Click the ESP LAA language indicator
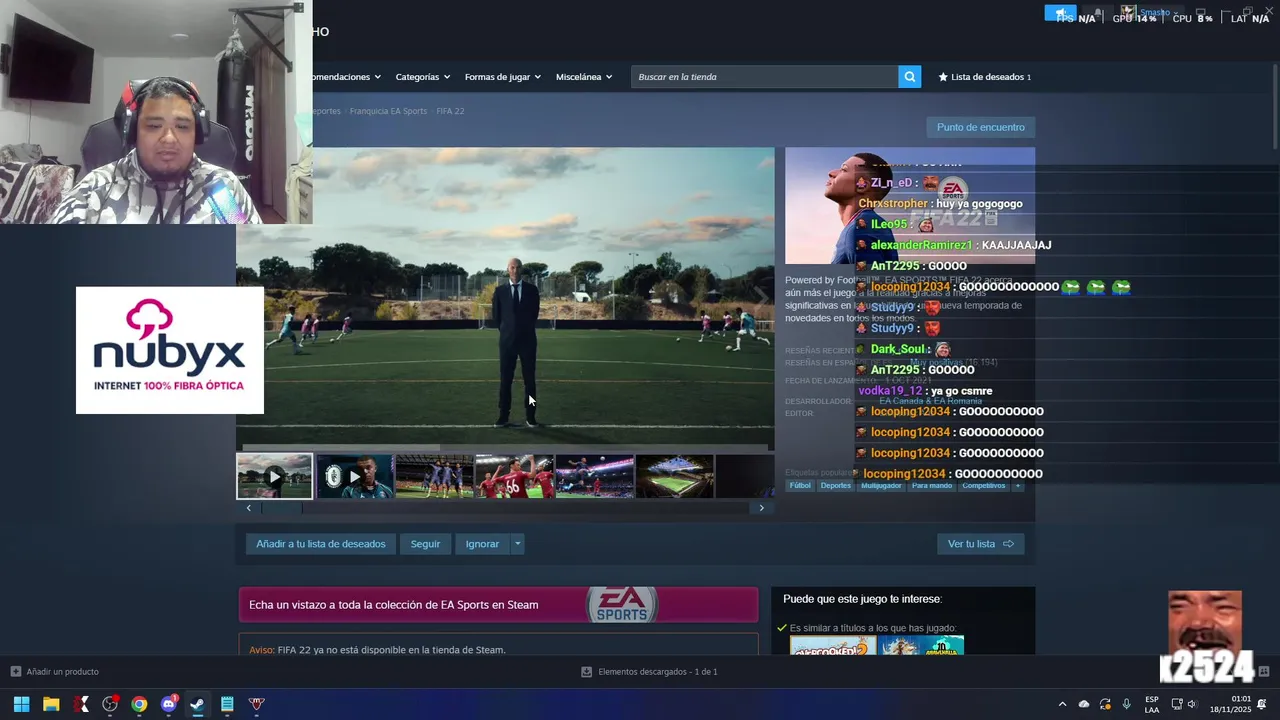Viewport: 1280px width, 720px height. coord(1152,704)
